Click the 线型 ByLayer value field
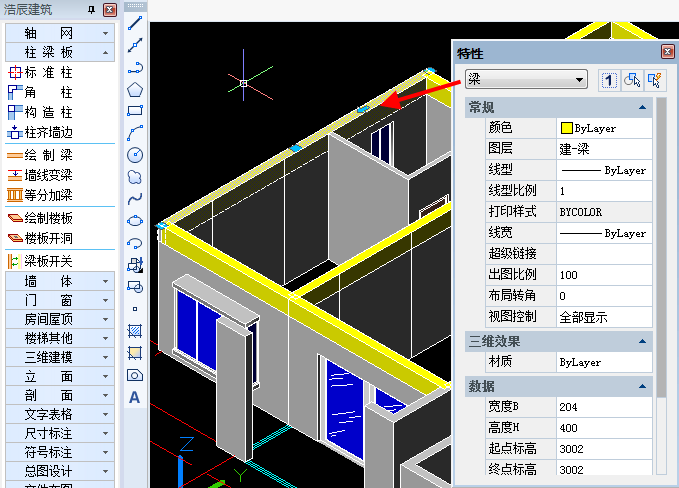The image size is (679, 488). point(604,170)
